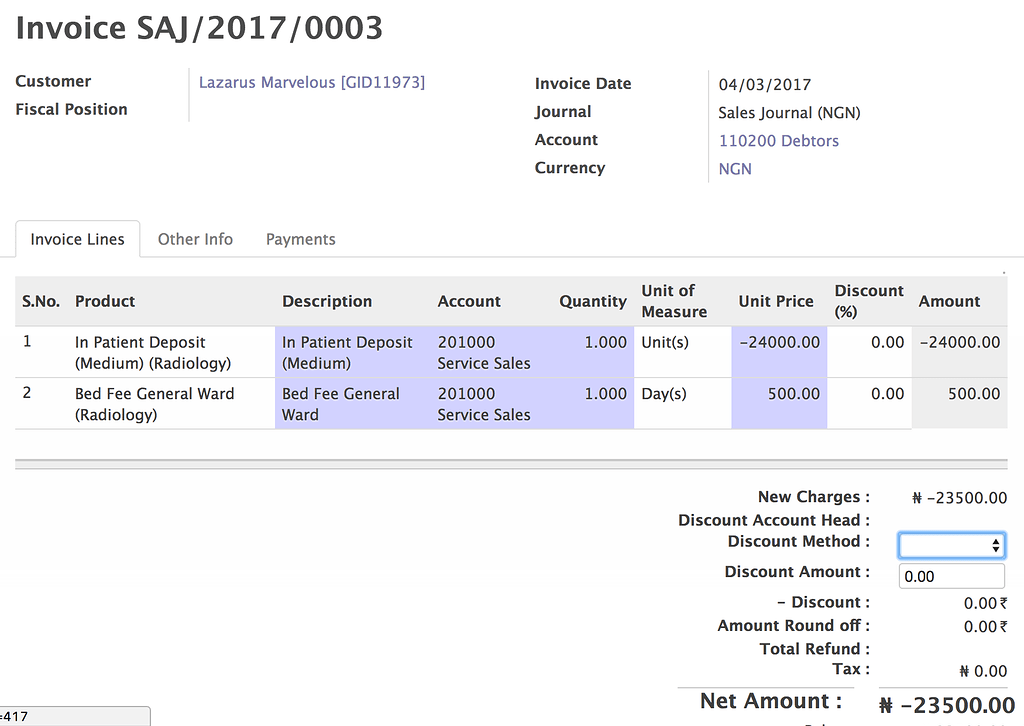The image size is (1024, 726).
Task: Click Day(s) unit of measure cell
Action: [664, 394]
